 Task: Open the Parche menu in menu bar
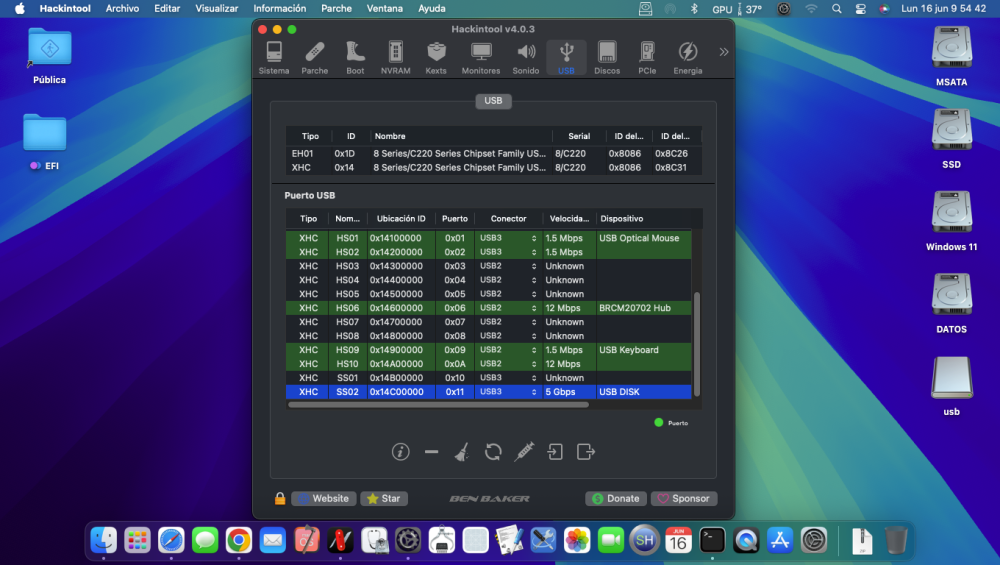[336, 8]
